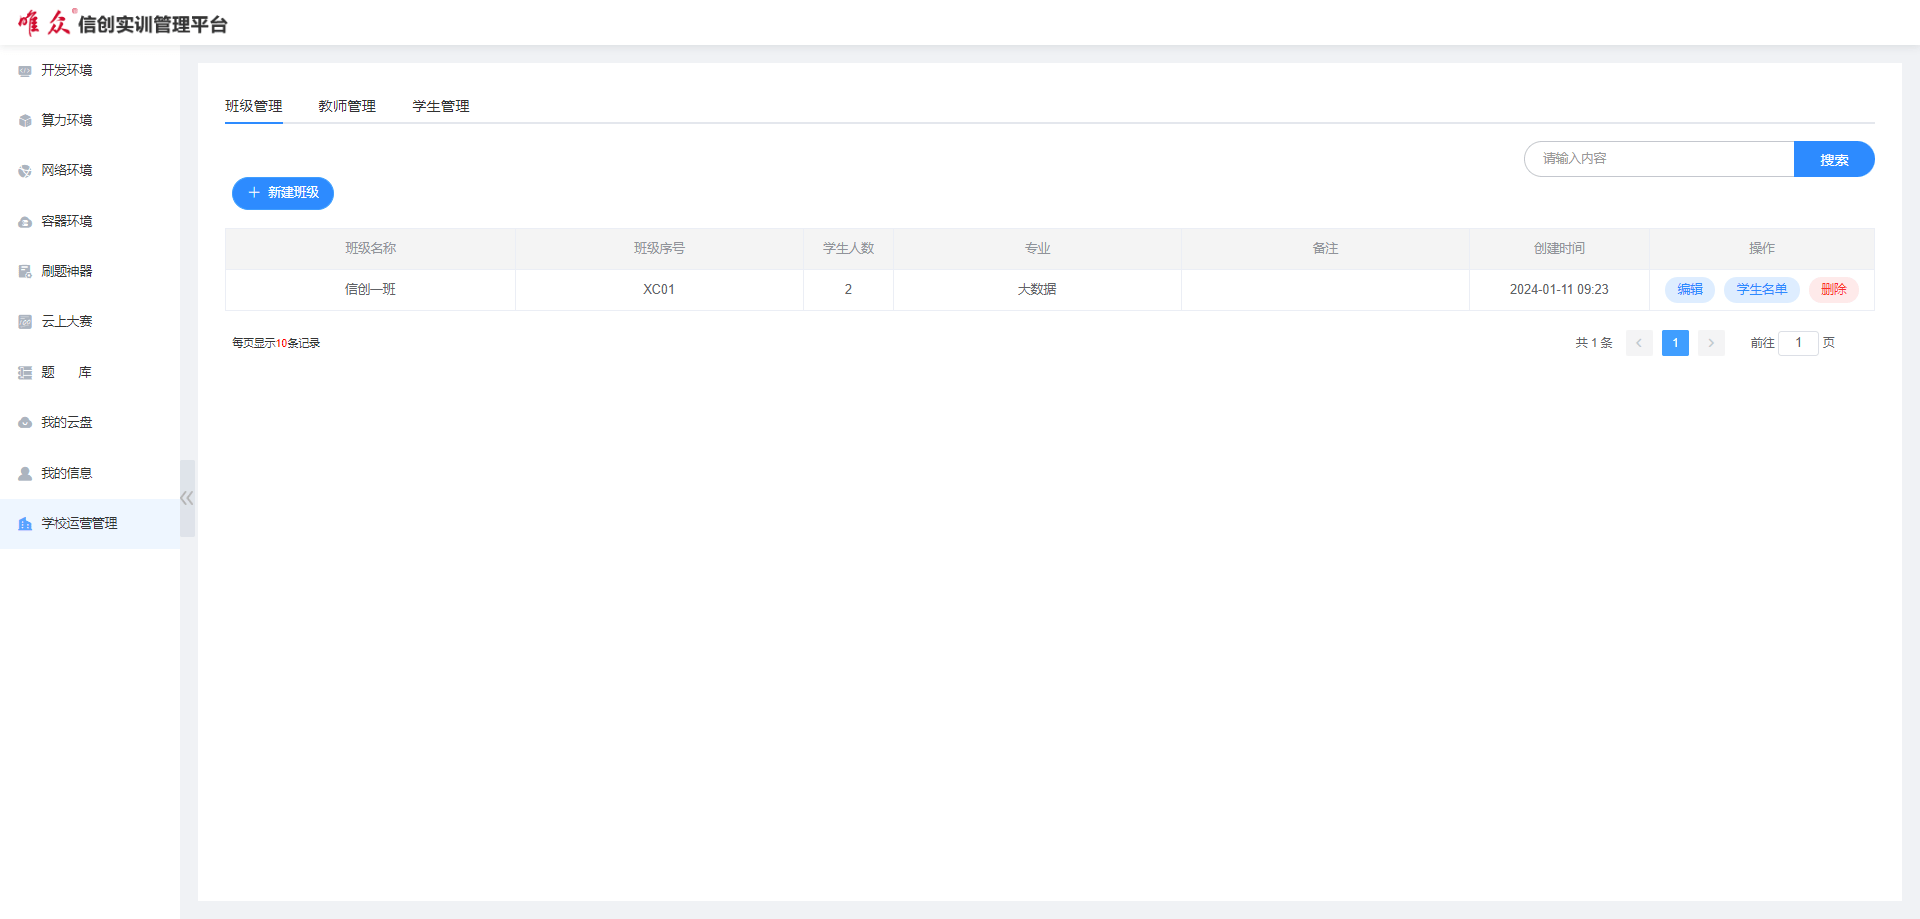Image resolution: width=1920 pixels, height=919 pixels.
Task: Delete the 信创一班 class
Action: point(1834,290)
